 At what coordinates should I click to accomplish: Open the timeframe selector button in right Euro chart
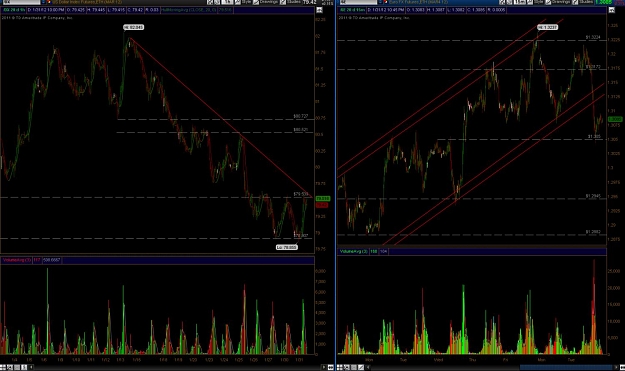click(x=520, y=2)
